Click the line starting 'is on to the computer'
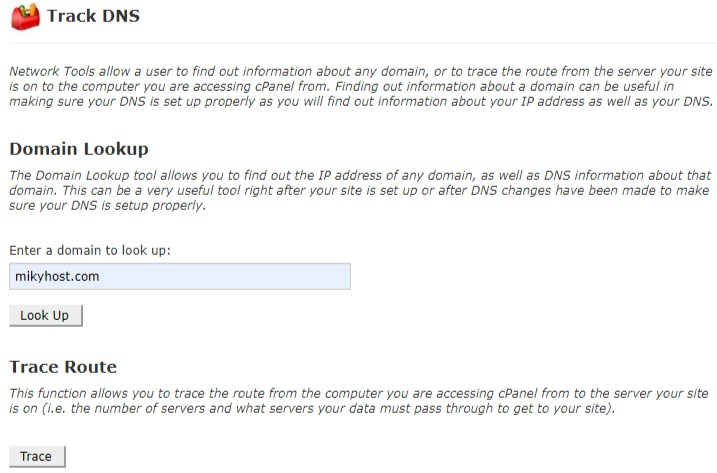 [341, 86]
